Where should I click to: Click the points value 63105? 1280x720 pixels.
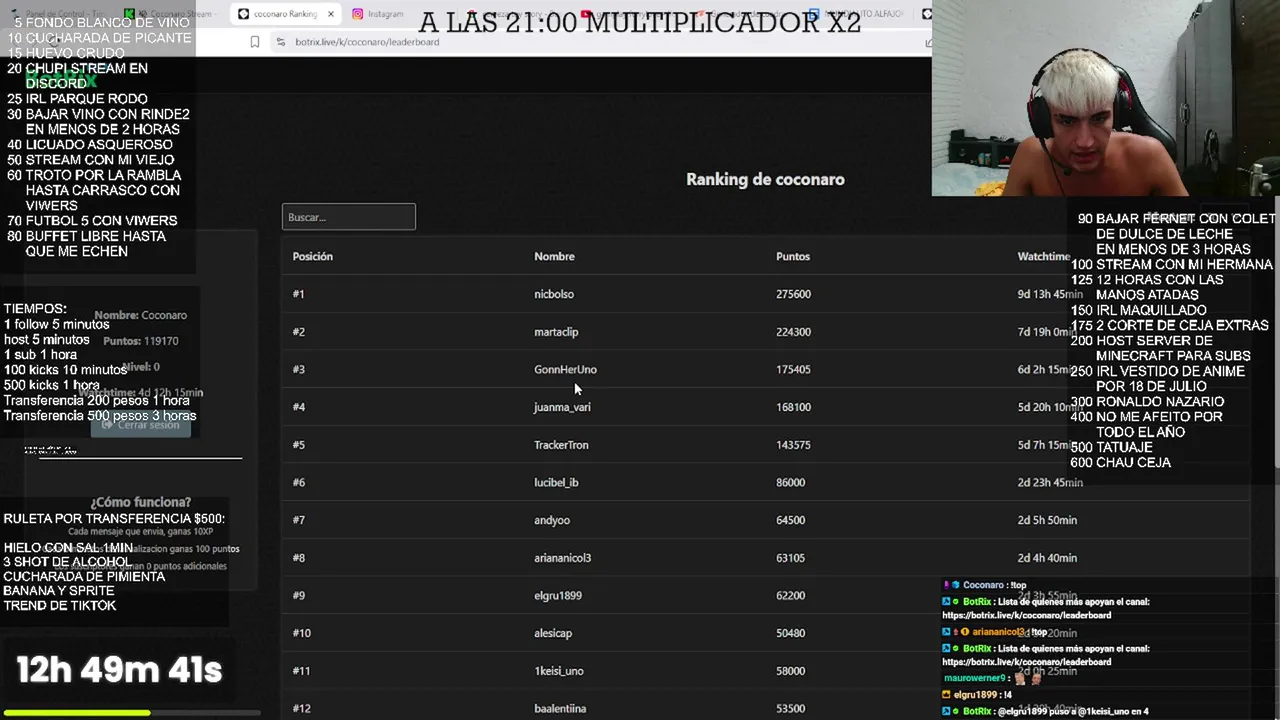pos(790,558)
